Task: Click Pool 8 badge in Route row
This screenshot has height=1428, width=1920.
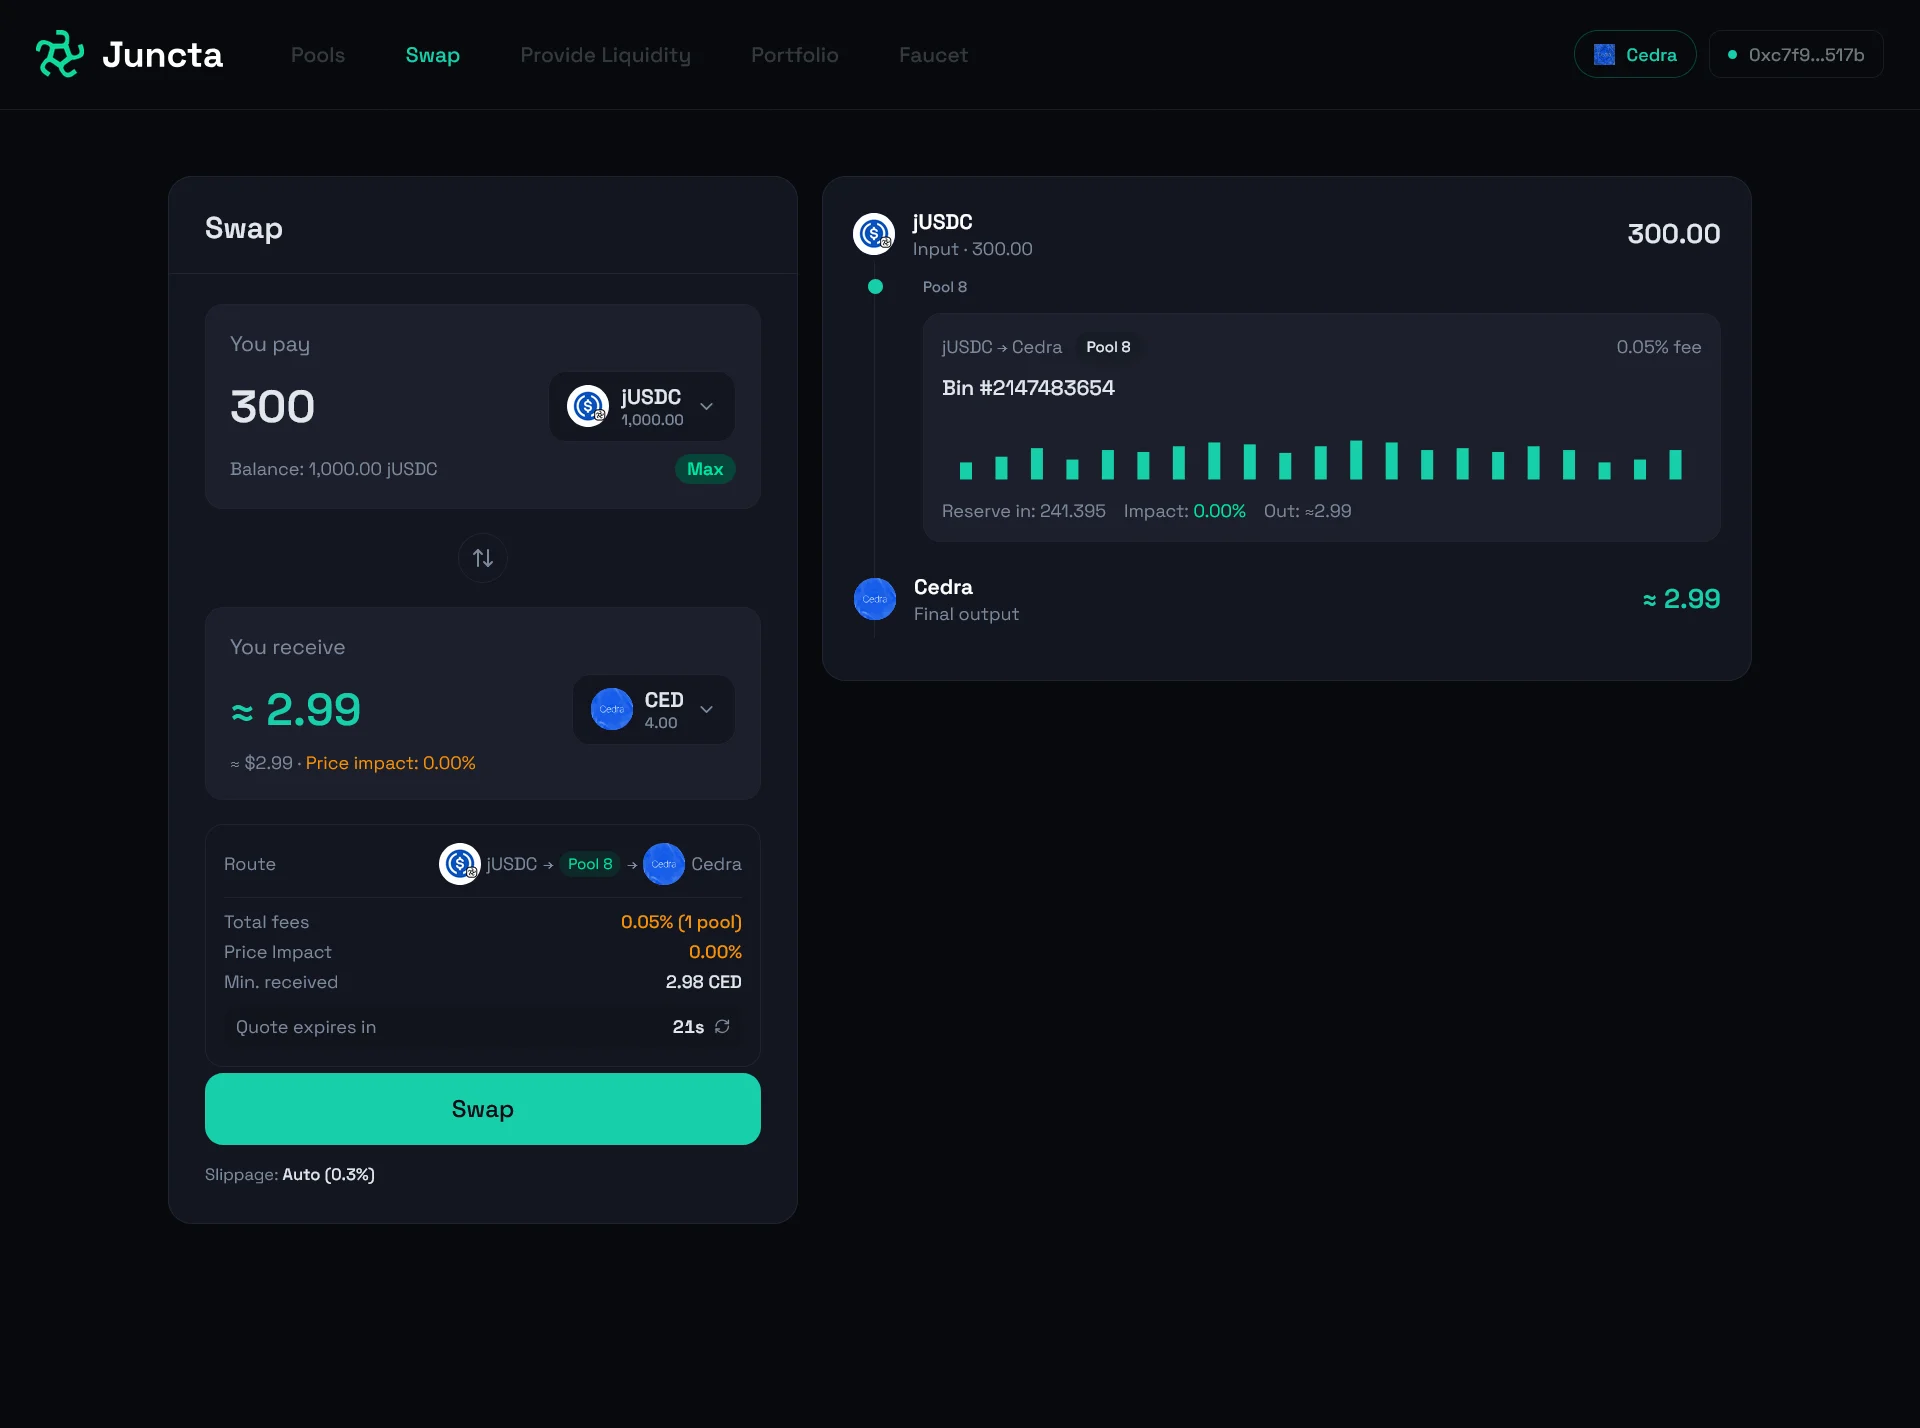Action: tap(590, 864)
